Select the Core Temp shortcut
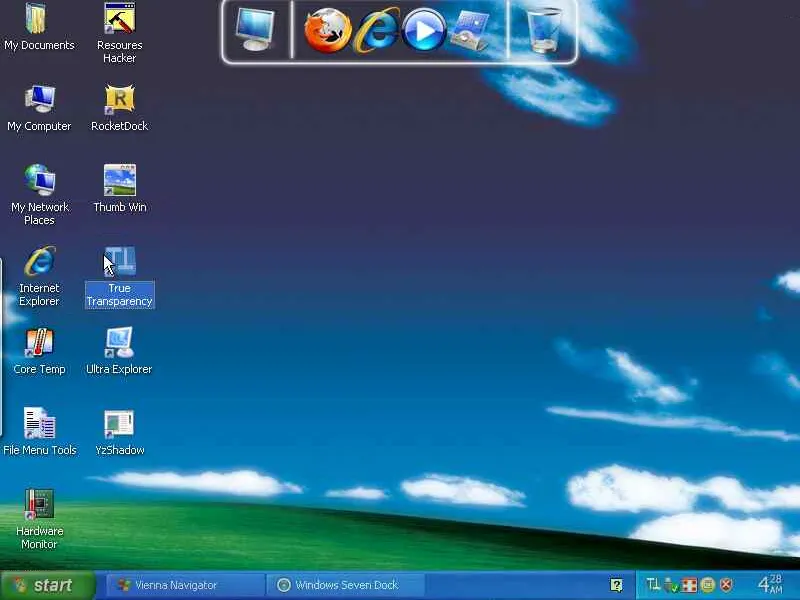The width and height of the screenshot is (800, 600). [39, 351]
